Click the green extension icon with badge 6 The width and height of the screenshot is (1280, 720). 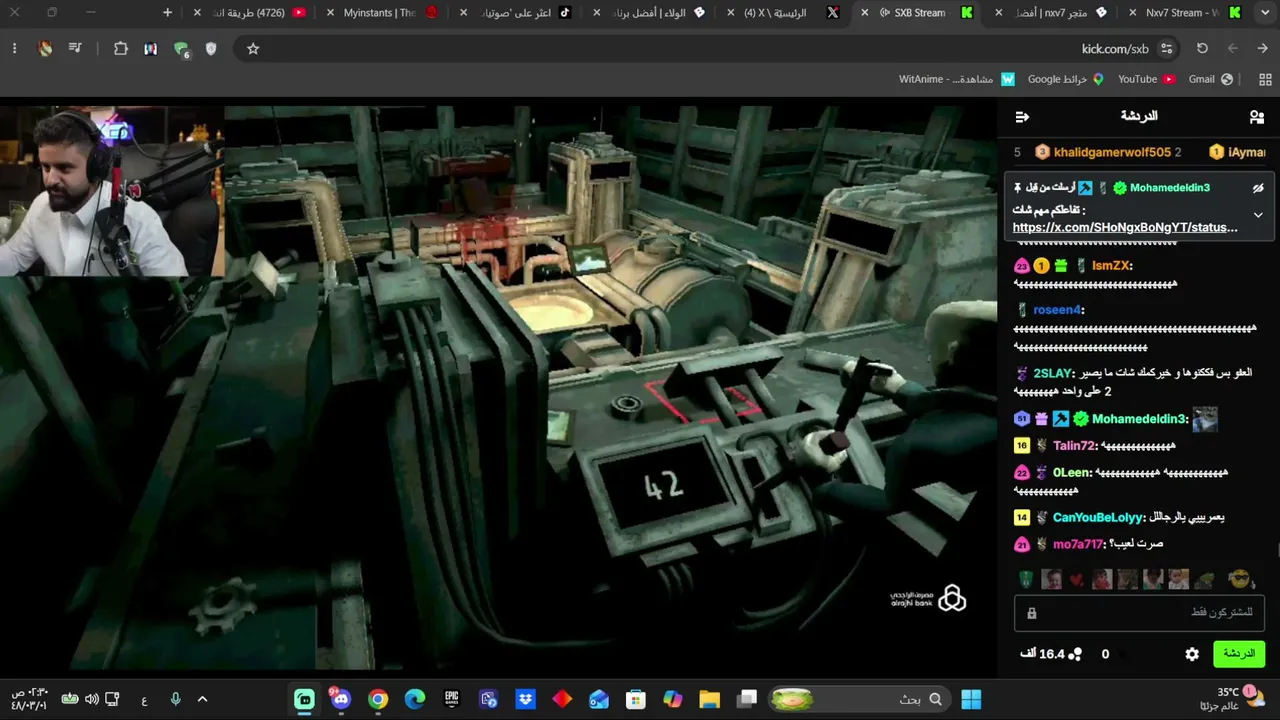(181, 49)
